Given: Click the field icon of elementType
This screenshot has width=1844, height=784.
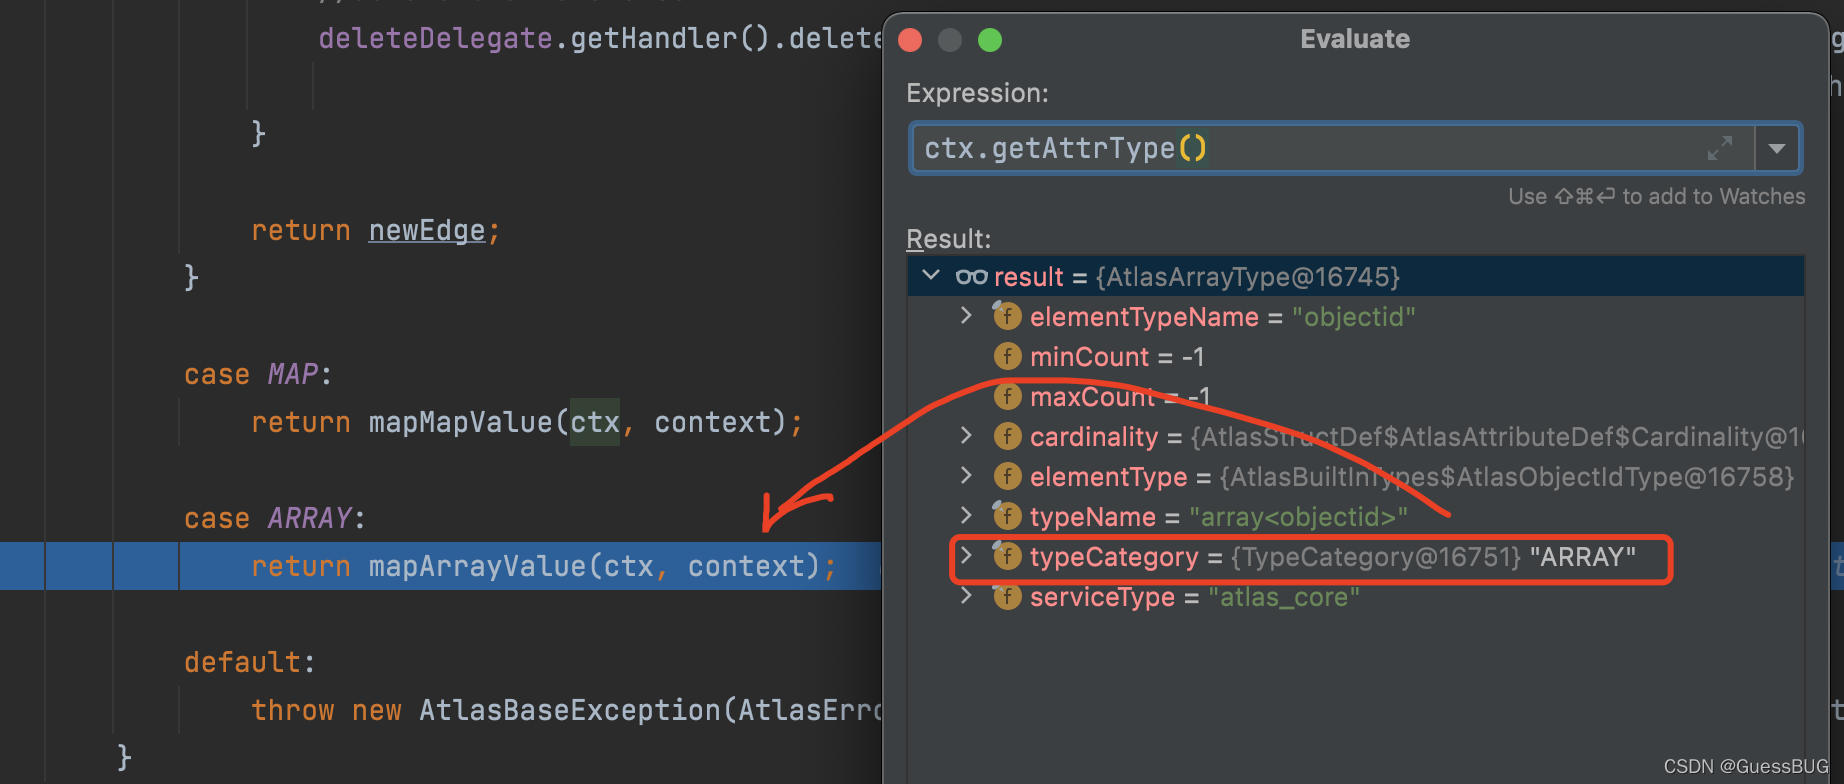Looking at the screenshot, I should point(1007,476).
